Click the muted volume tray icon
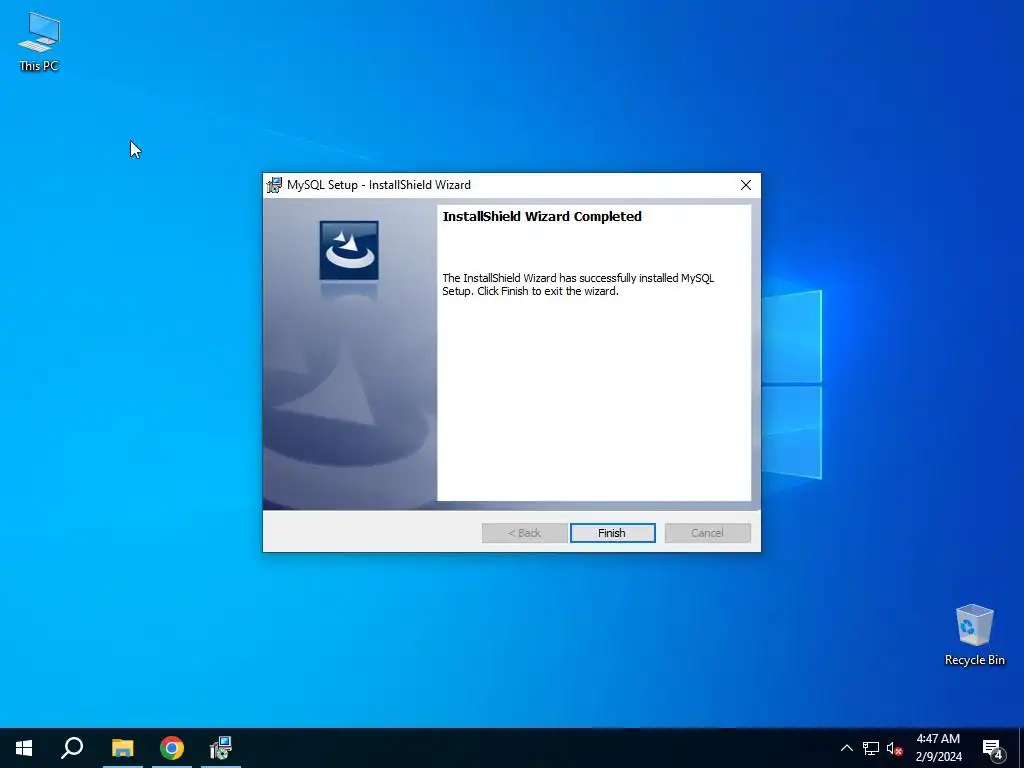Image resolution: width=1024 pixels, height=768 pixels. point(894,748)
